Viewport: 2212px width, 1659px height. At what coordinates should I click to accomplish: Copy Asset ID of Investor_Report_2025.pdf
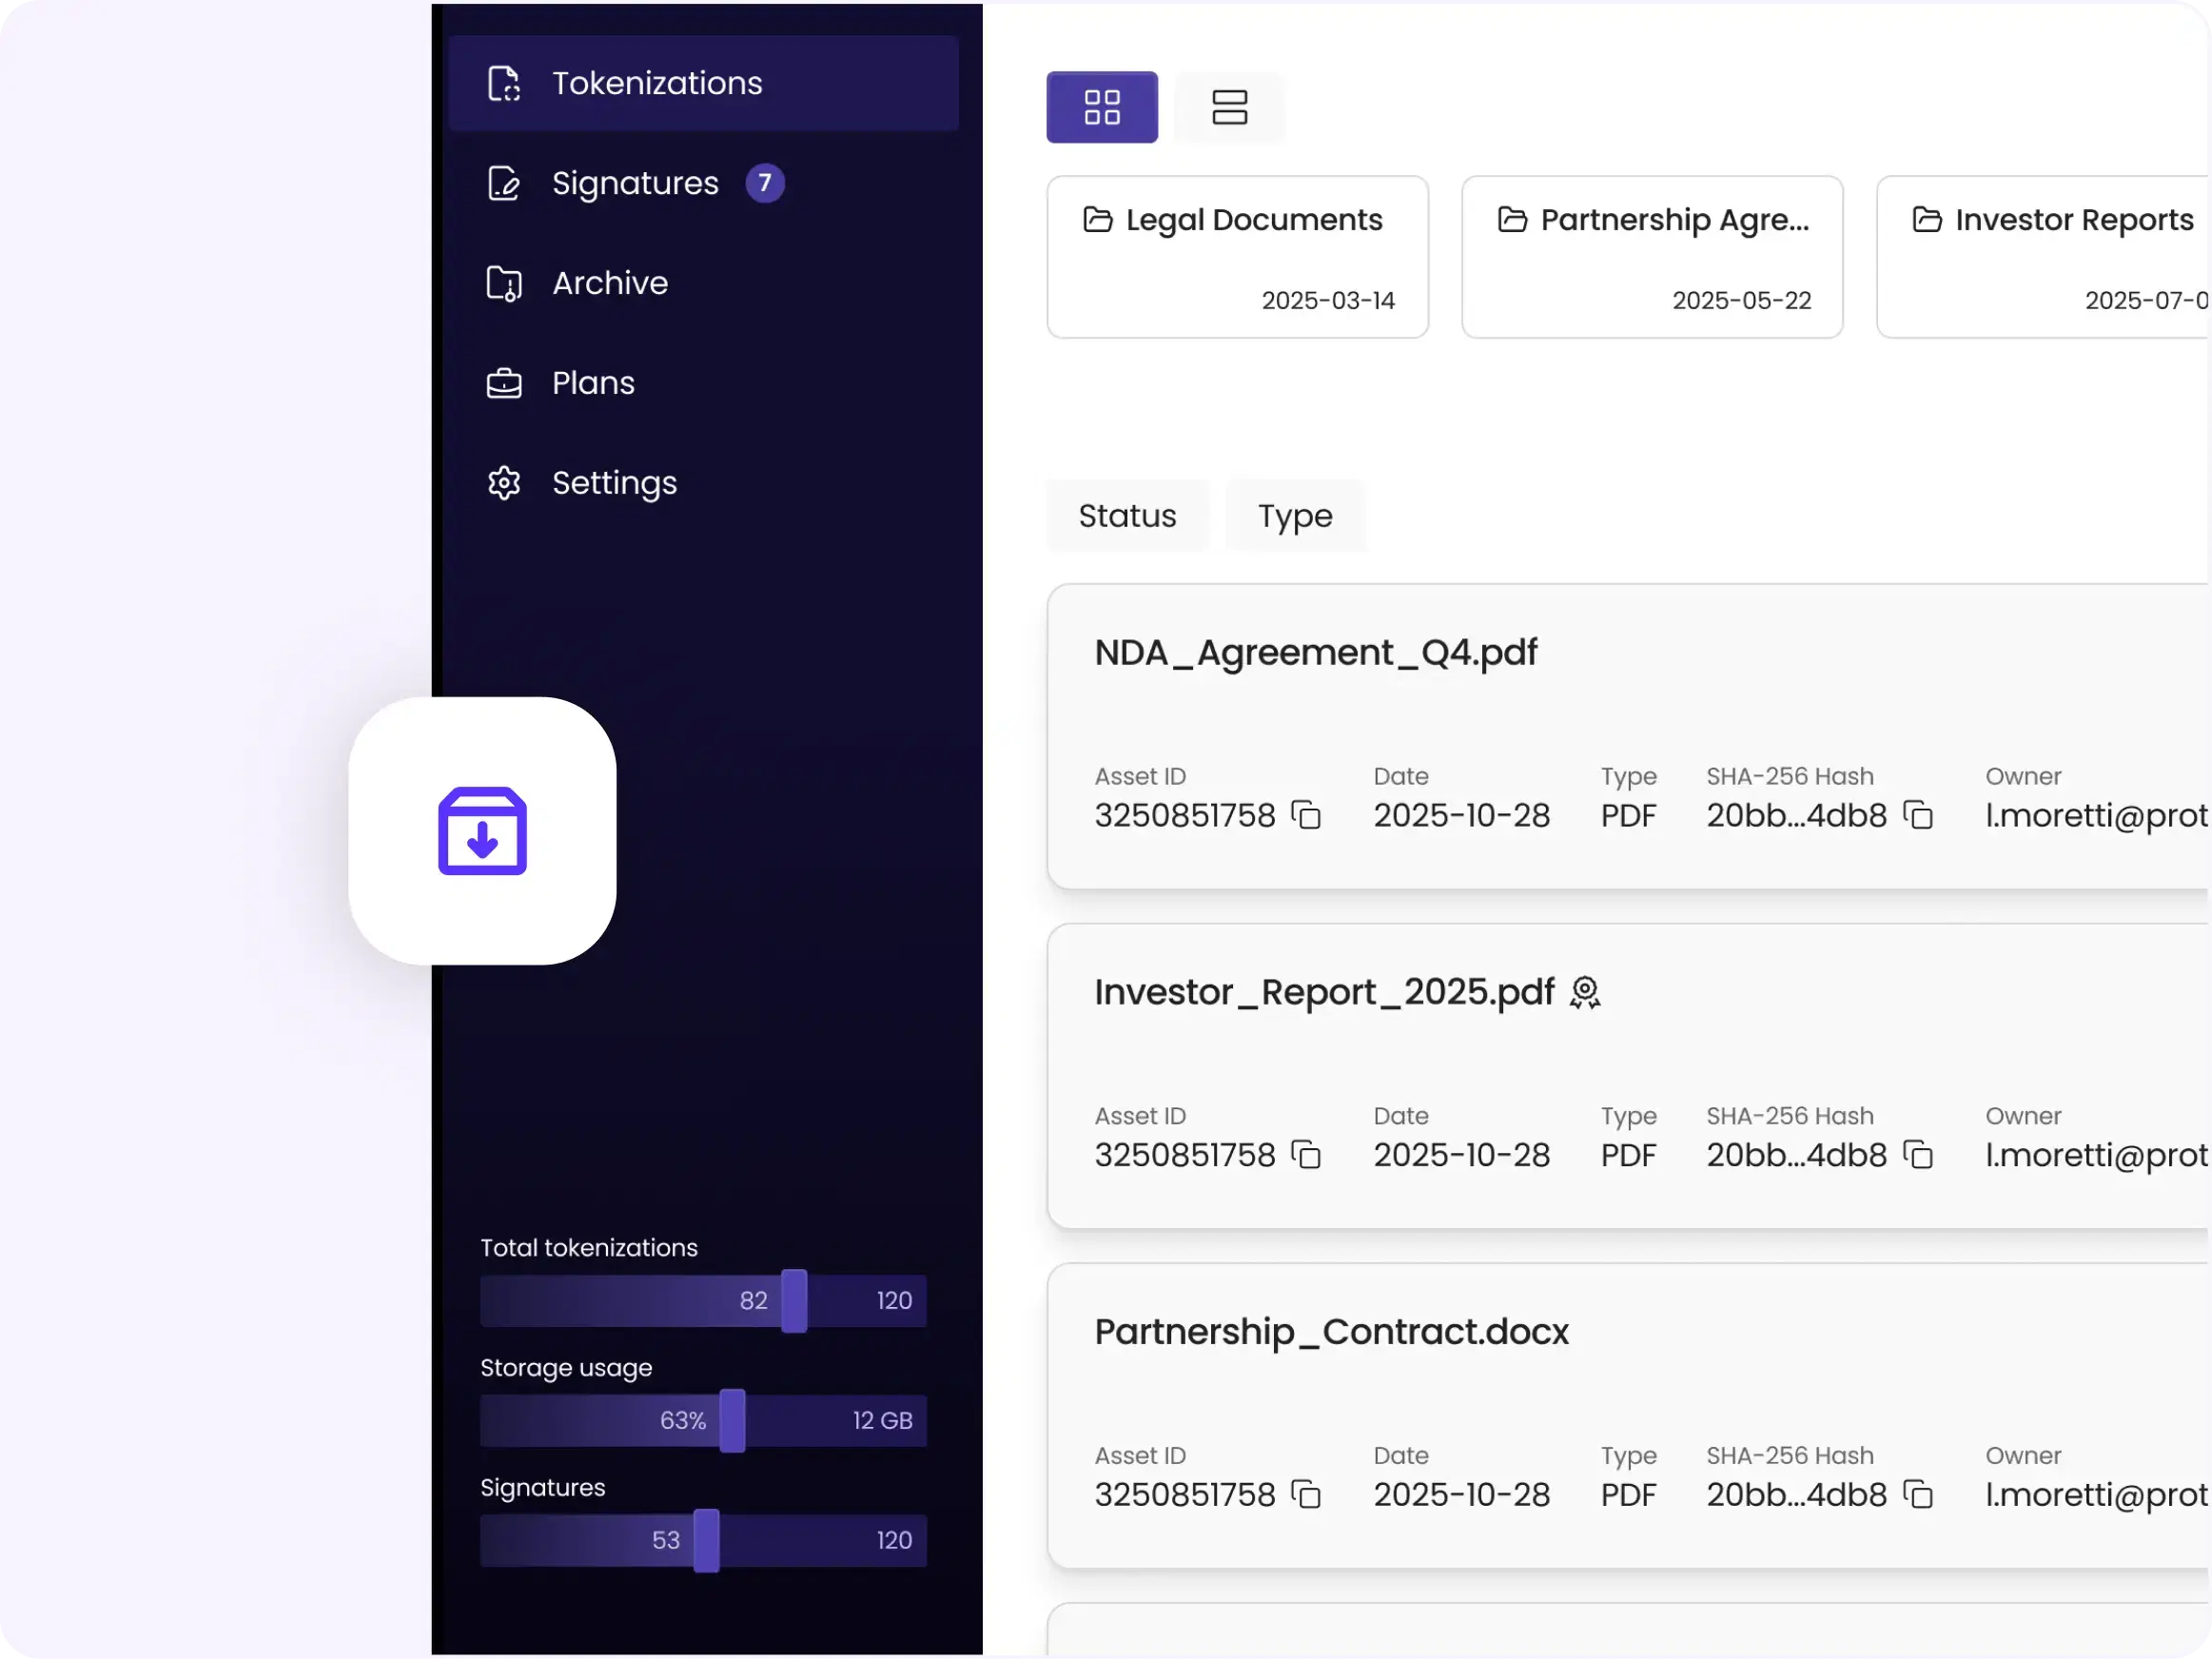[1306, 1155]
